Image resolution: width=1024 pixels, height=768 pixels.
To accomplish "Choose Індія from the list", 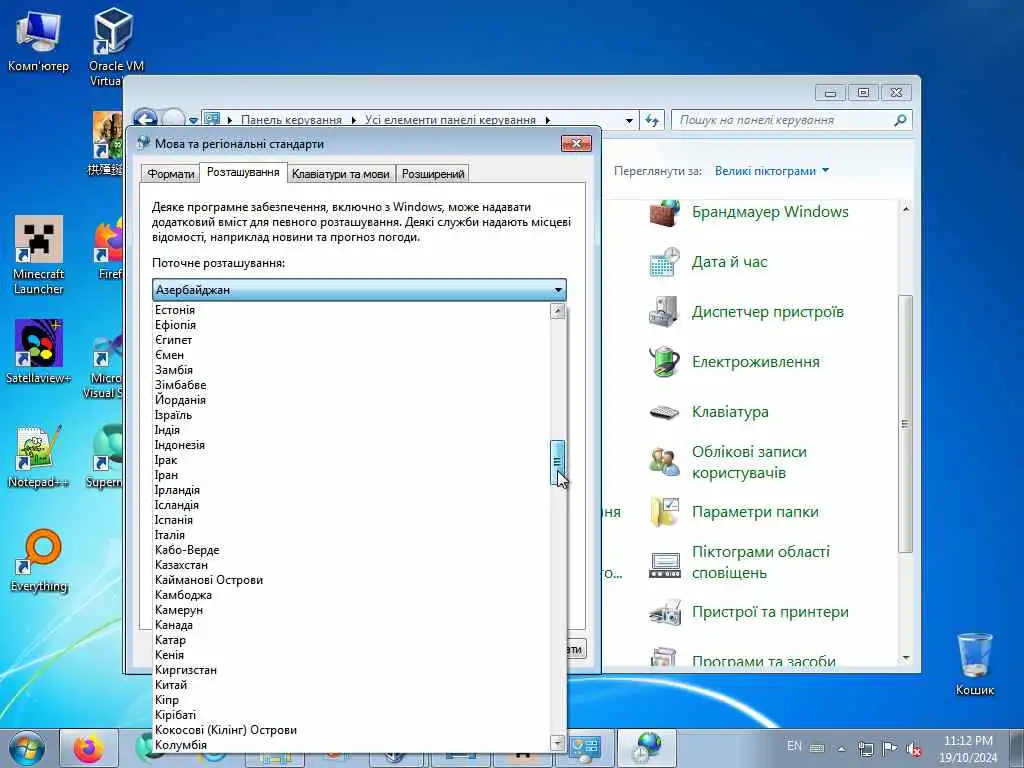I will [x=352, y=430].
